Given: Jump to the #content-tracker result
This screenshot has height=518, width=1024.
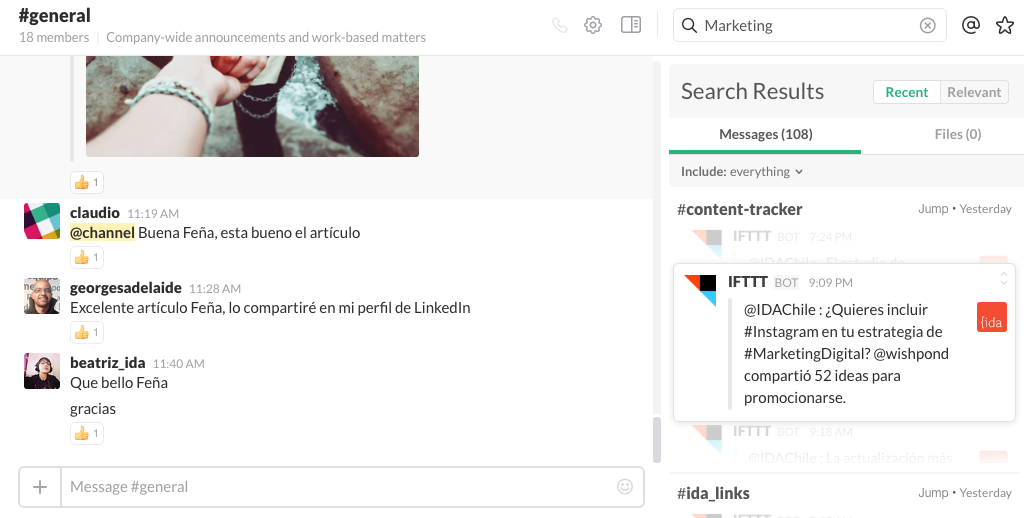Looking at the screenshot, I should click(x=932, y=209).
